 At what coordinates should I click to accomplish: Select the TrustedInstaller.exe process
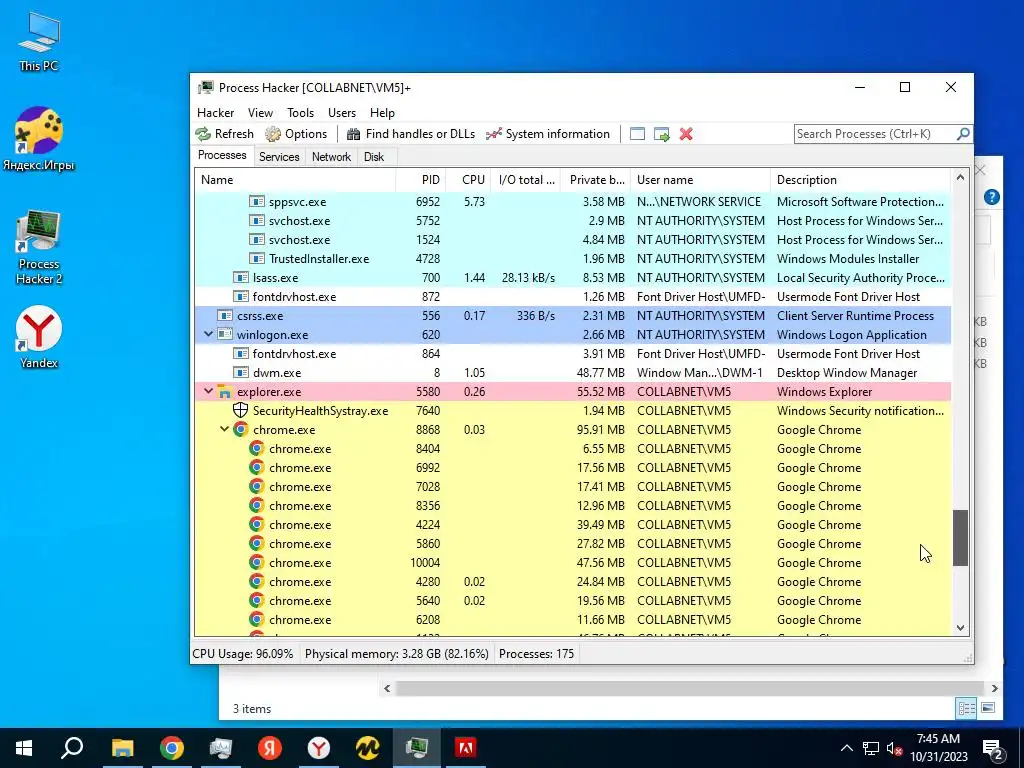pyautogui.click(x=573, y=259)
